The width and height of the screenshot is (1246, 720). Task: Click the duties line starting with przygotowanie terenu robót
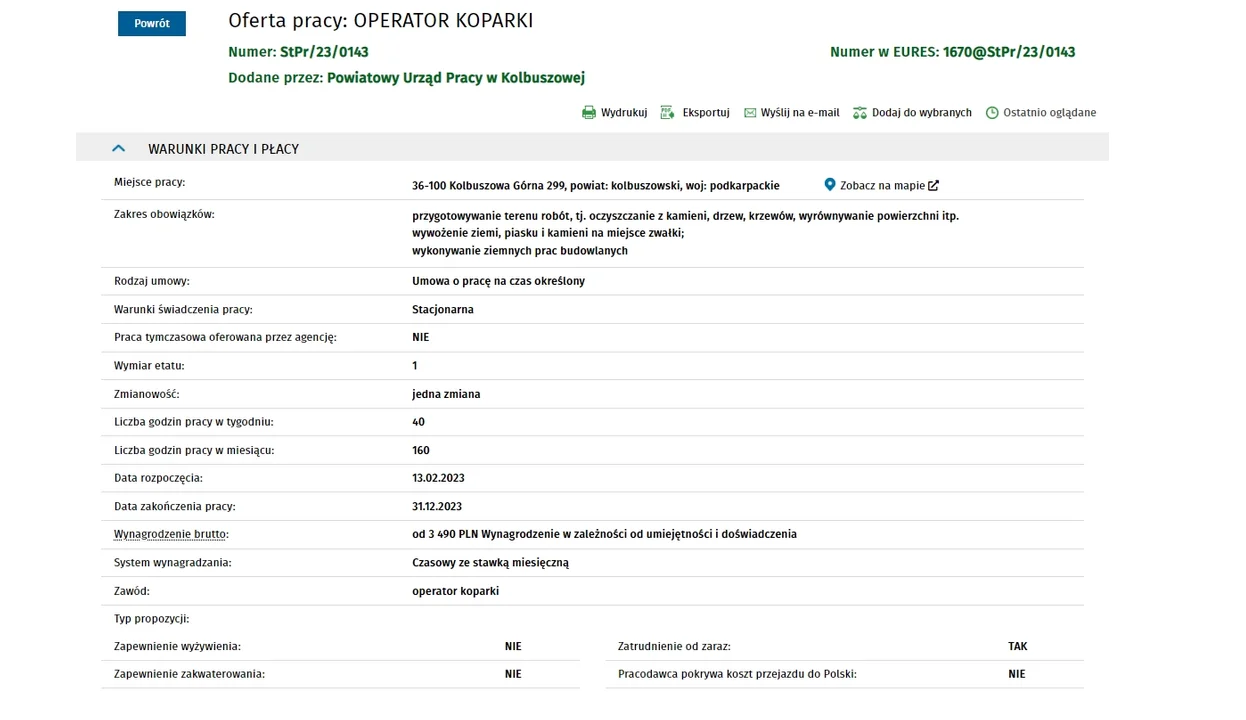(x=685, y=216)
